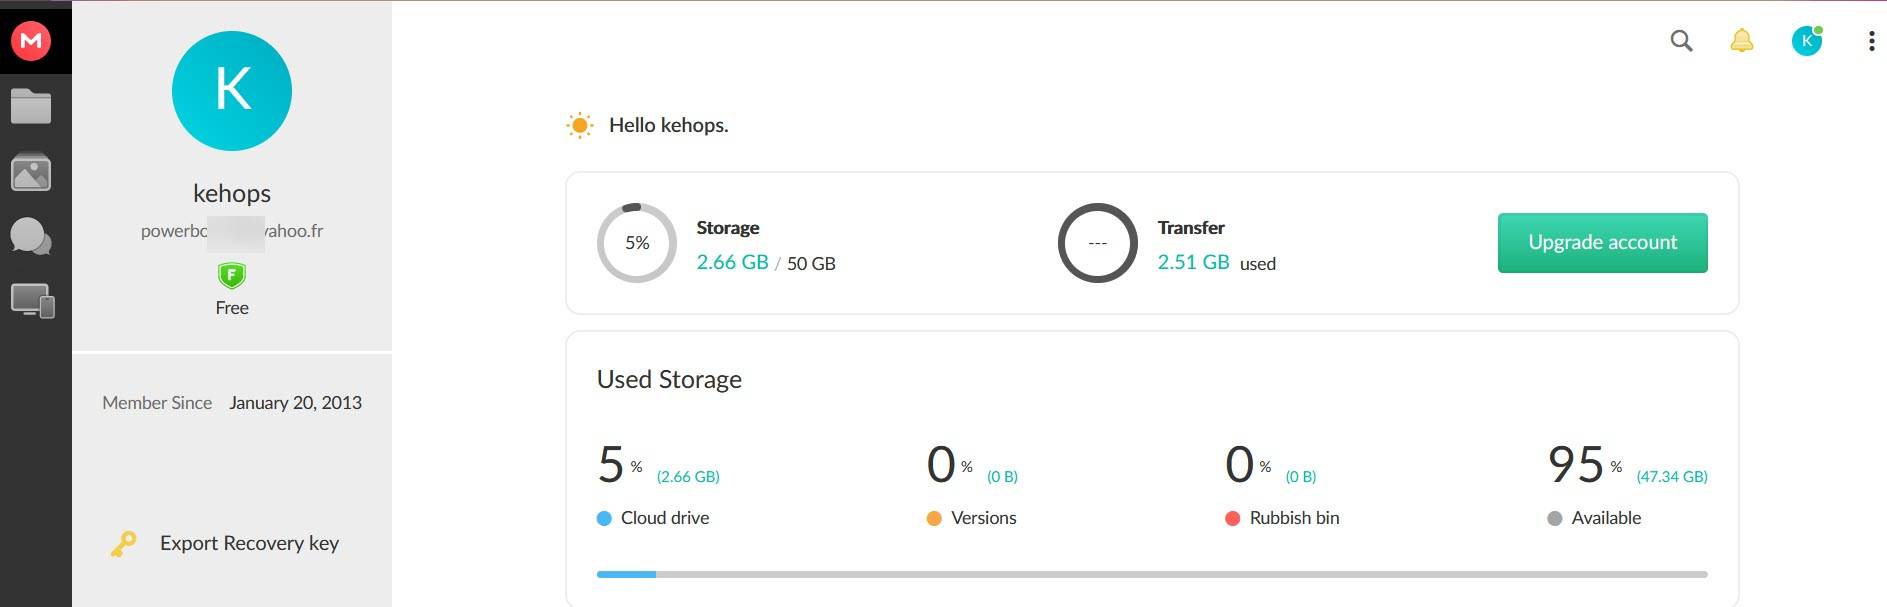Click the green Free plan shield badge
Viewport: 1887px width, 607px height.
pos(232,275)
